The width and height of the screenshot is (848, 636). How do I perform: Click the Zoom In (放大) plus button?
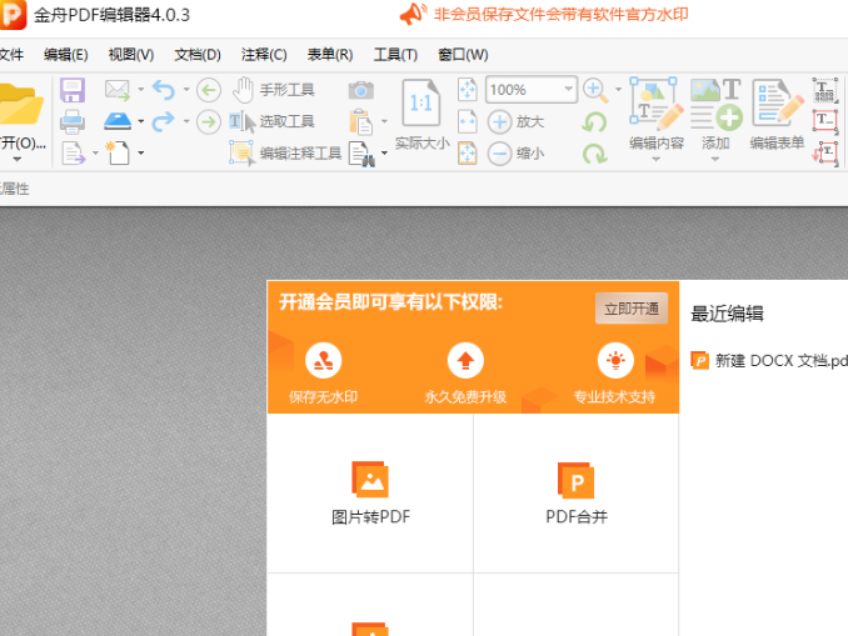(x=516, y=122)
